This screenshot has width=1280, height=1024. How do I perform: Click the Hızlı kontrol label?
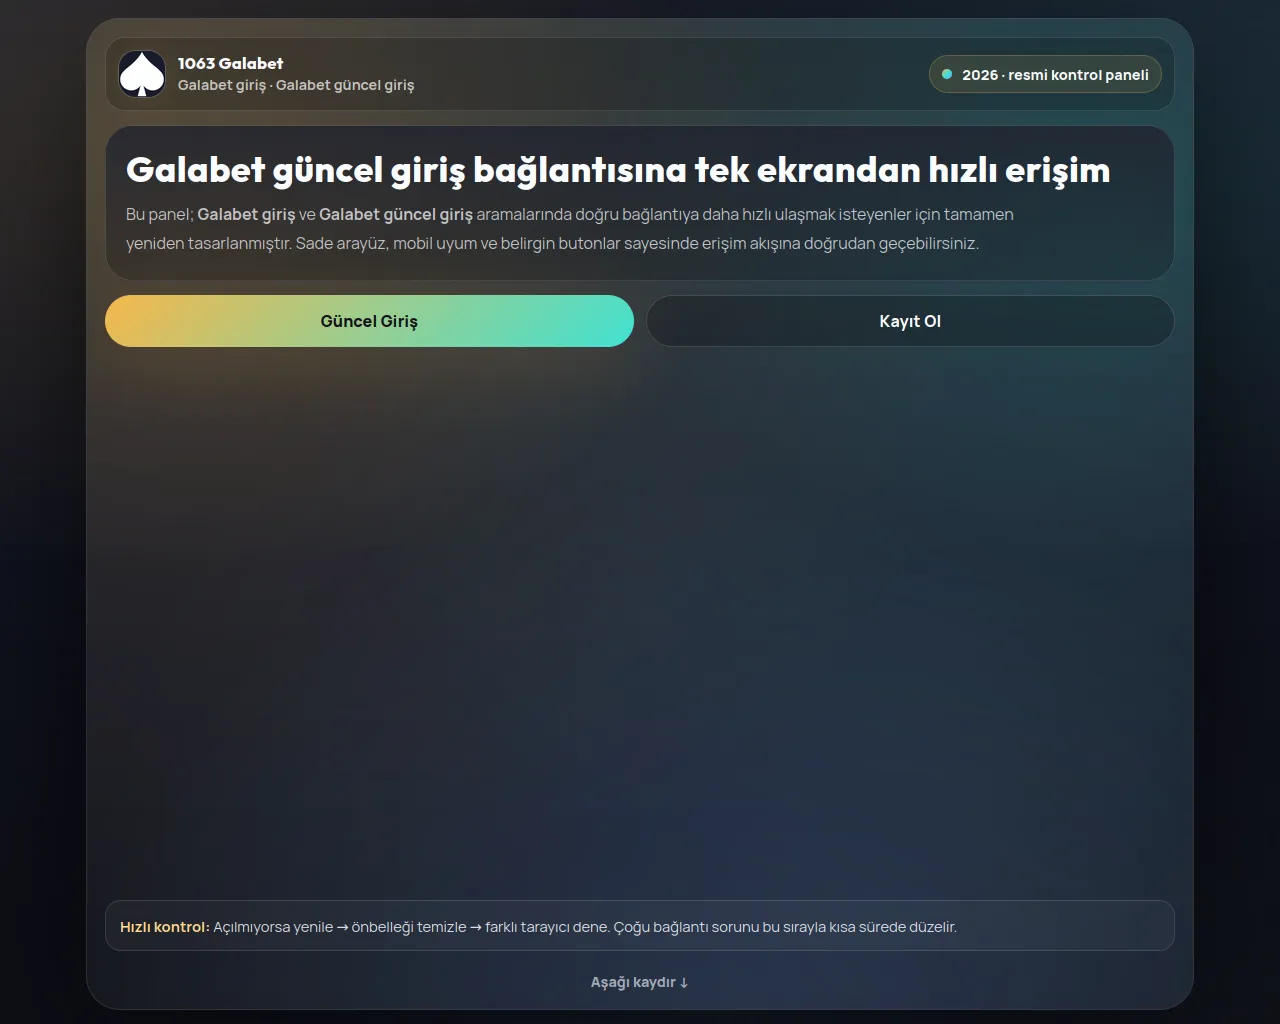coord(165,927)
